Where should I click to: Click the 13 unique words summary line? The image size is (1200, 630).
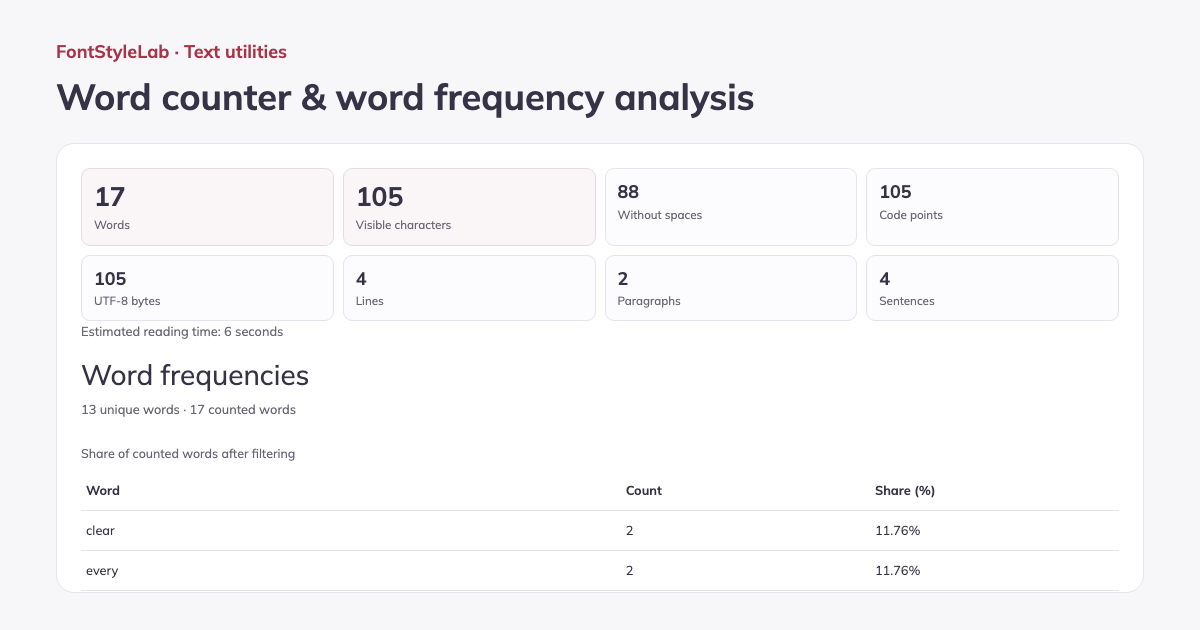click(188, 410)
